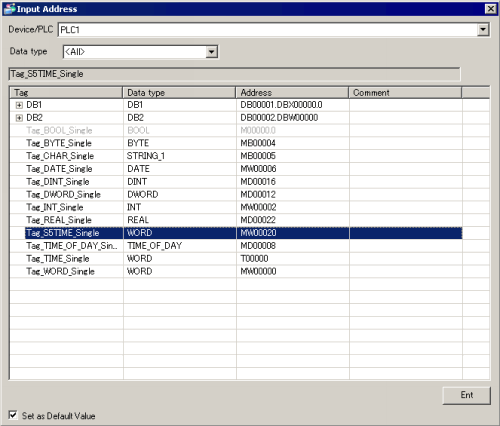
Task: Select the Tag_TIME_OF_DAY_Sin.. row
Action: coord(236,246)
